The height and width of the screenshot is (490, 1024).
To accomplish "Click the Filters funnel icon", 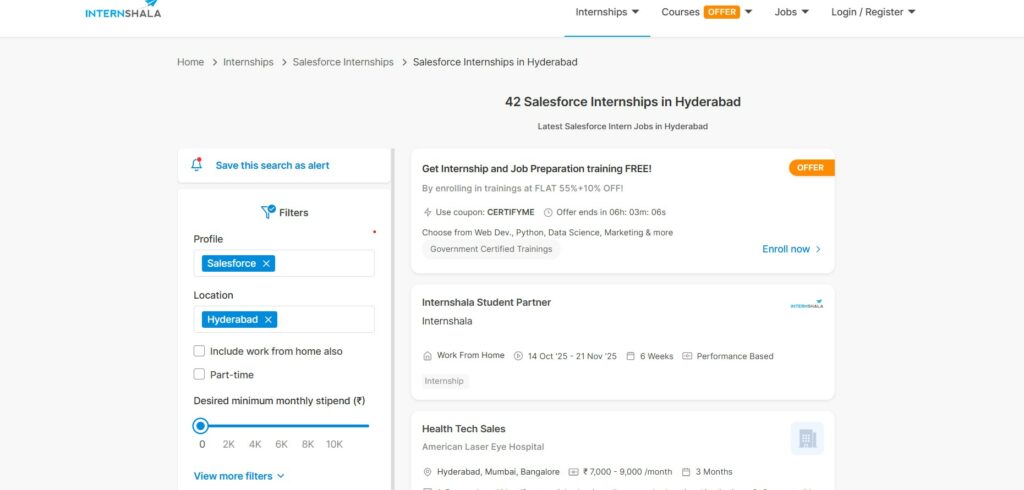I will pyautogui.click(x=268, y=212).
